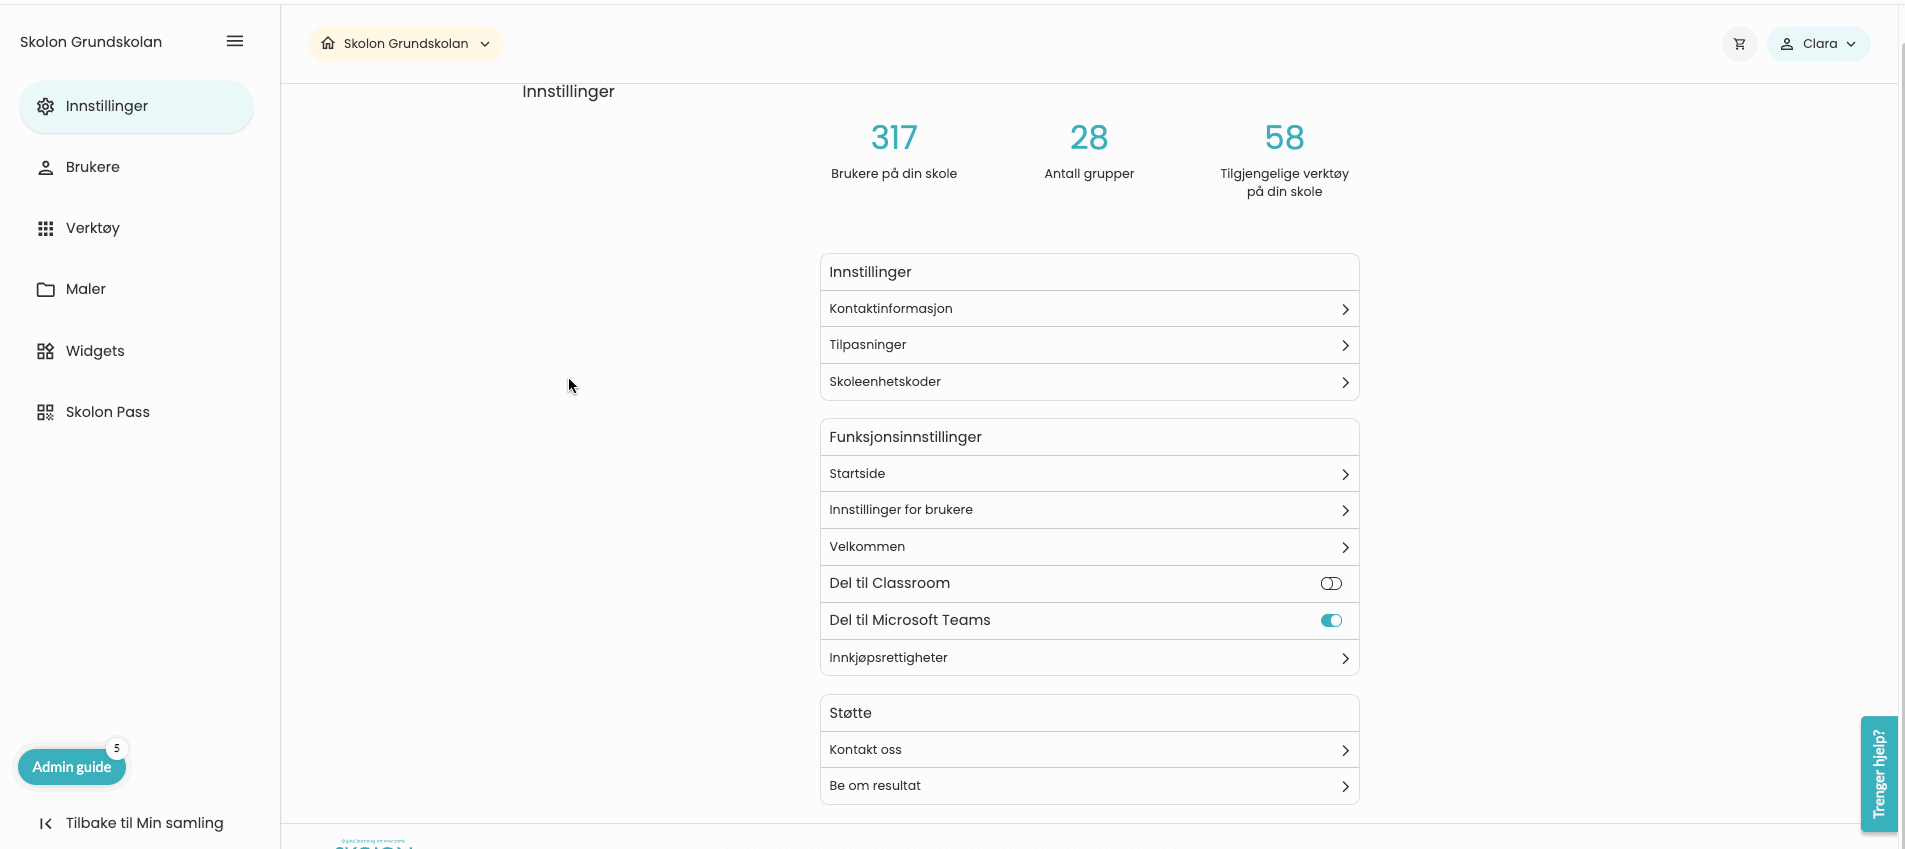Click the Verktøy grid icon

click(45, 229)
